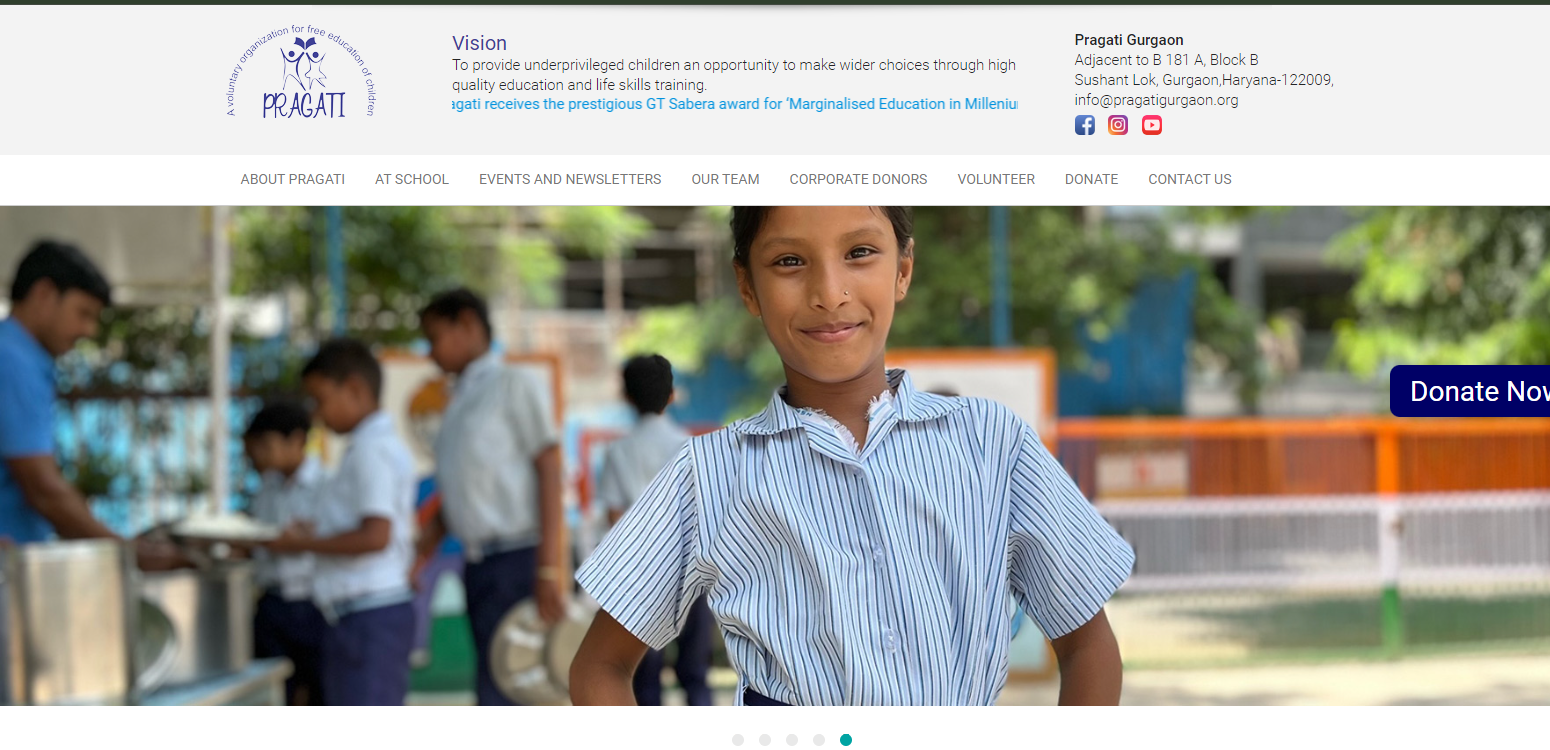Click the GT Sabera award news ticker
Viewport: 1550px width, 750px height.
(x=735, y=104)
